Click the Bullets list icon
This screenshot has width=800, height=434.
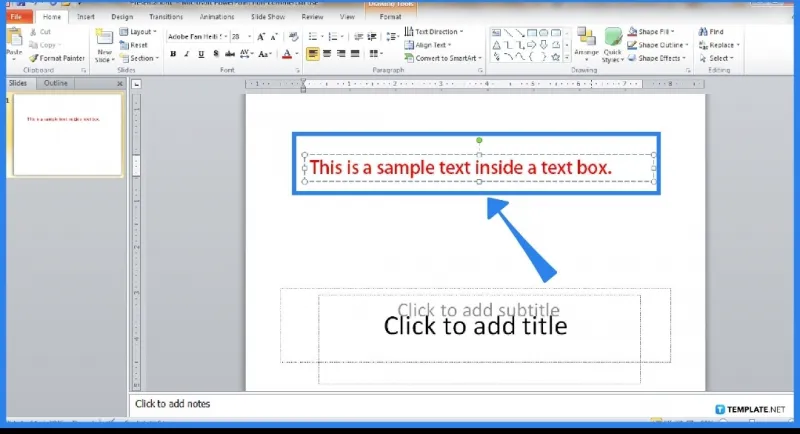pos(315,37)
